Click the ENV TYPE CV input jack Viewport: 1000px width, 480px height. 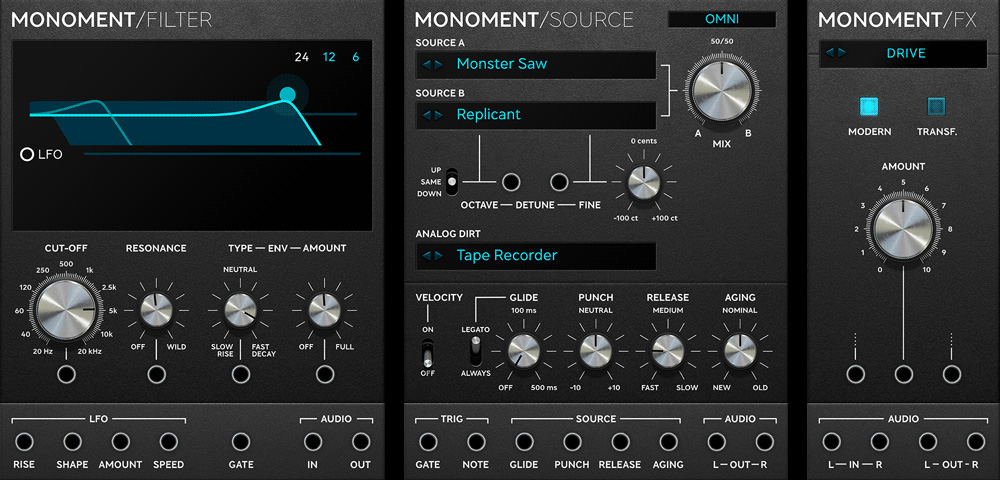[x=240, y=375]
